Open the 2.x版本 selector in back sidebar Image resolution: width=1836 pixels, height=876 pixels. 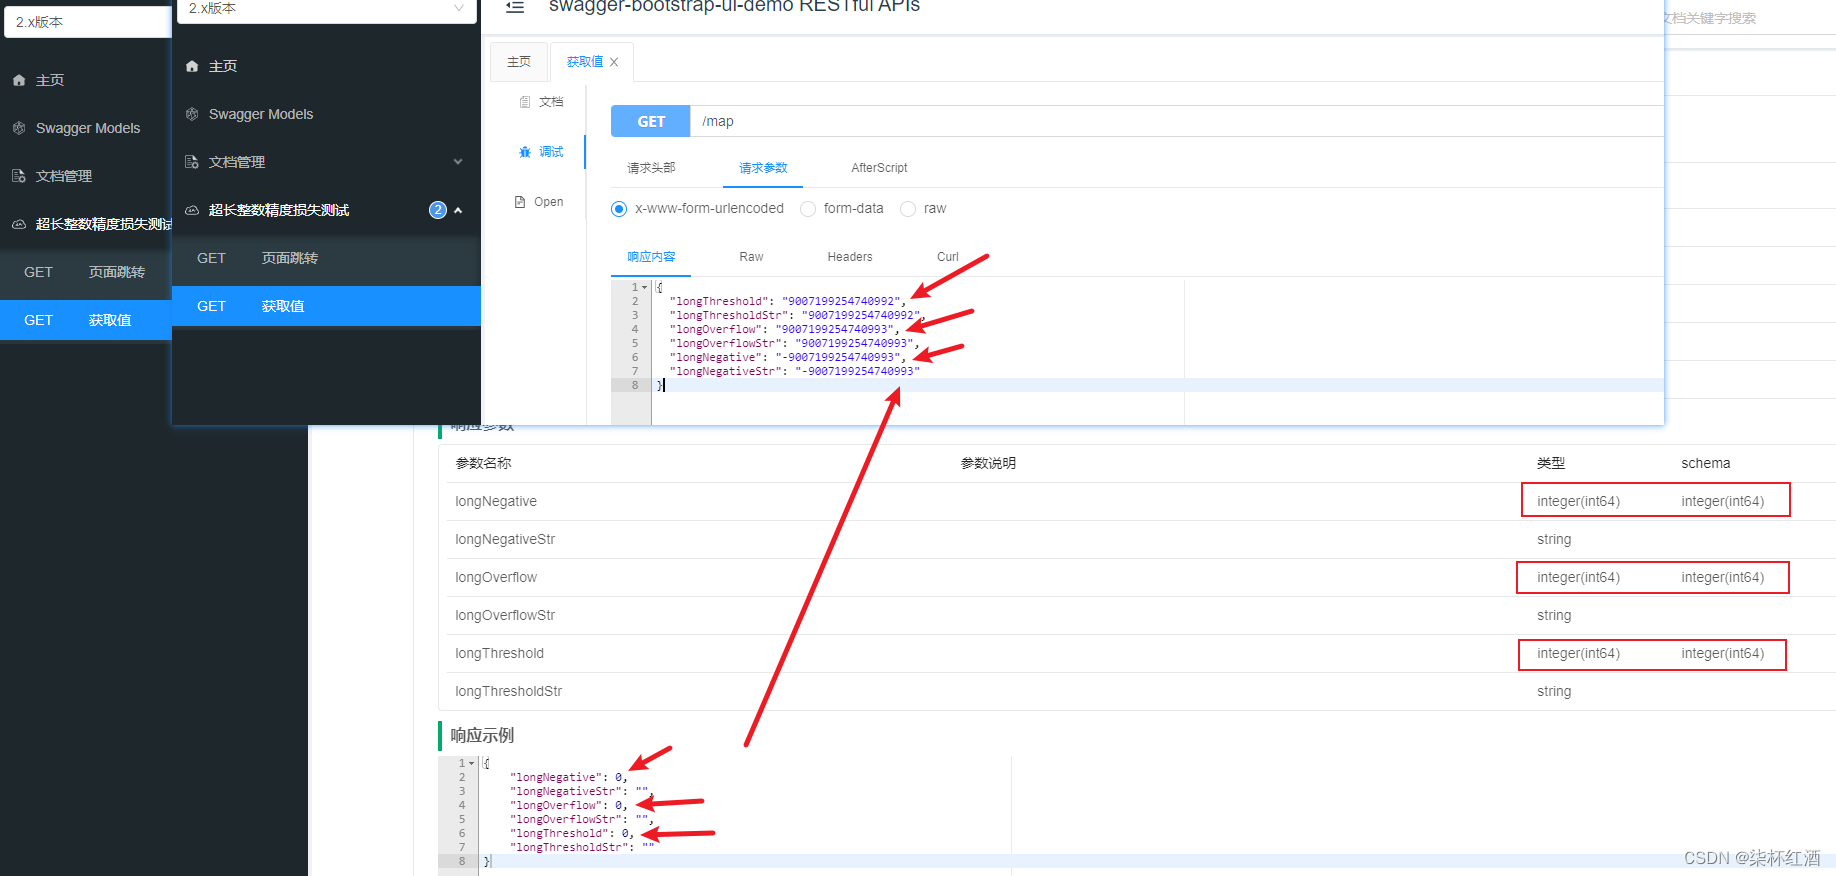(88, 22)
